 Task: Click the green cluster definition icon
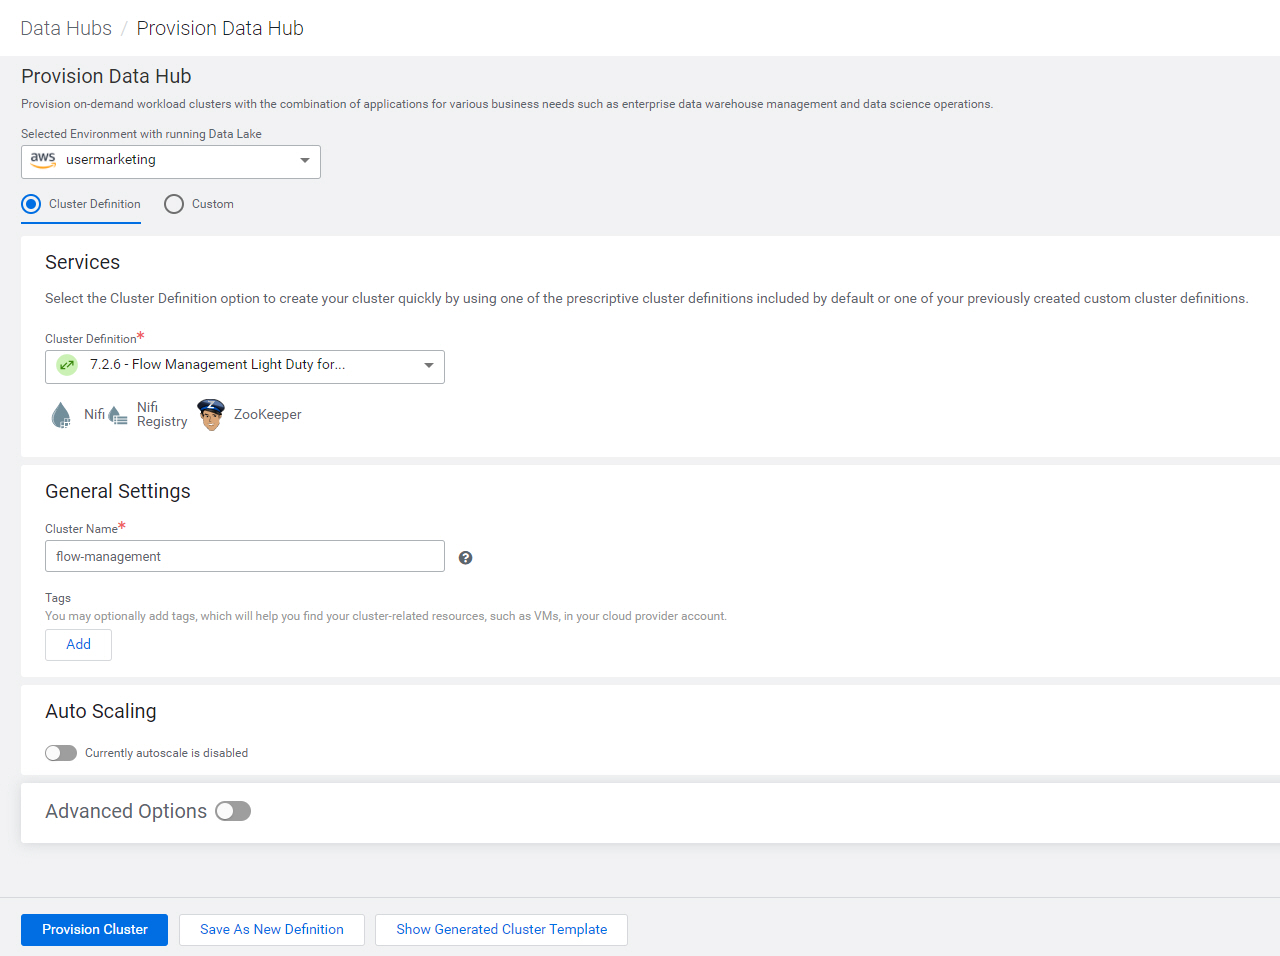pos(67,365)
